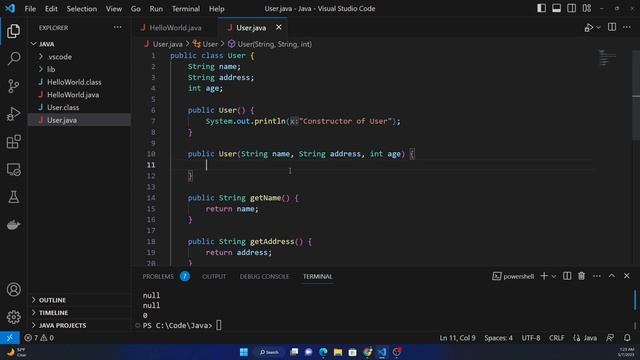Open editor more actions ellipsis
Image resolution: width=640 pixels, height=360 pixels.
click(627, 27)
